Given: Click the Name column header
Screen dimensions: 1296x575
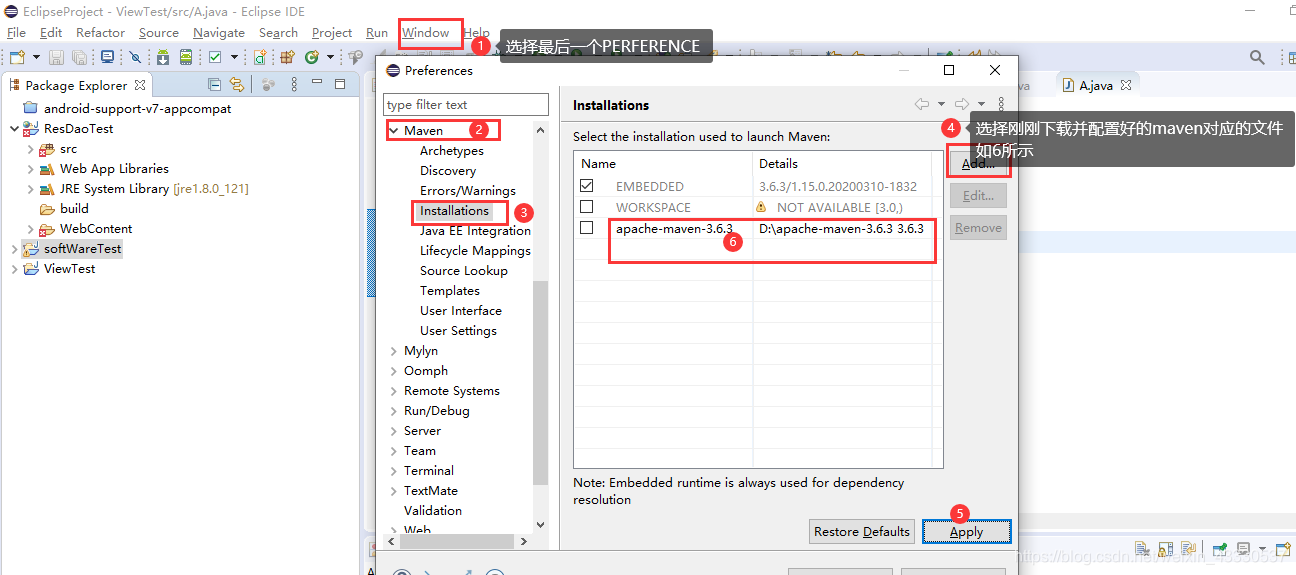Looking at the screenshot, I should click(663, 164).
